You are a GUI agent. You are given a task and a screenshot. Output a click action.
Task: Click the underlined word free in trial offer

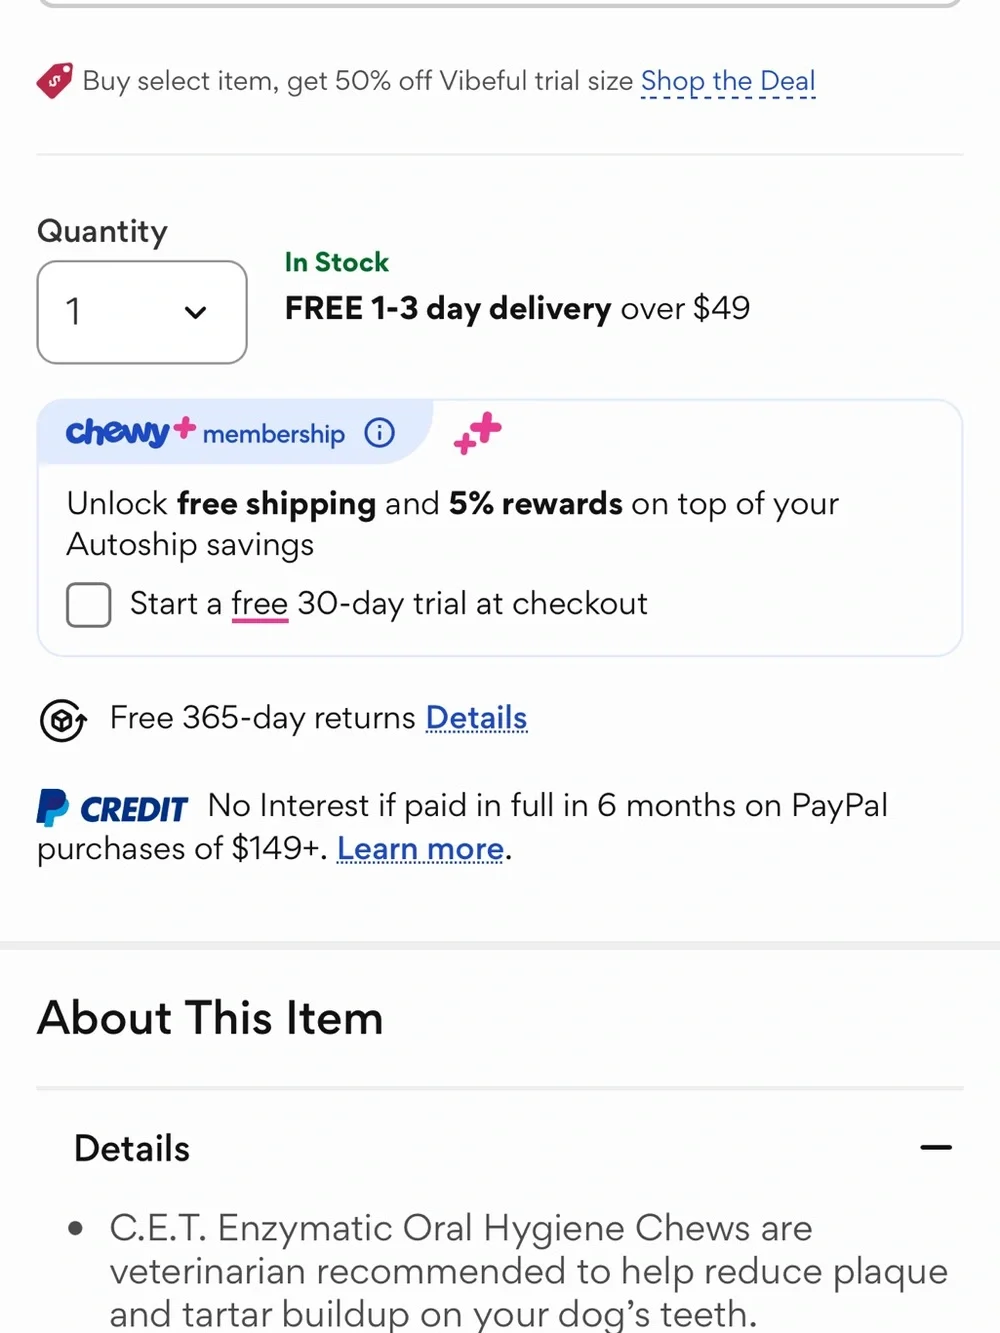click(x=260, y=604)
